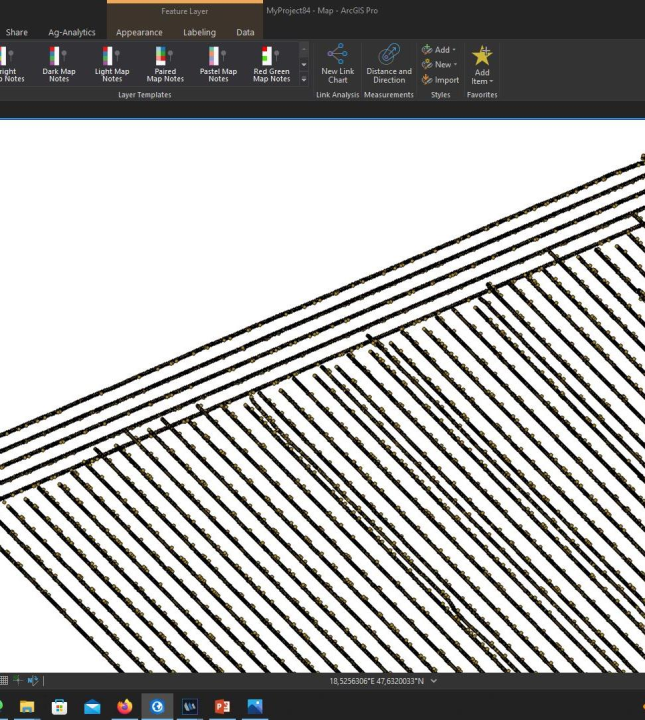Image resolution: width=645 pixels, height=720 pixels.
Task: Click the Import styles button
Action: coord(440,80)
